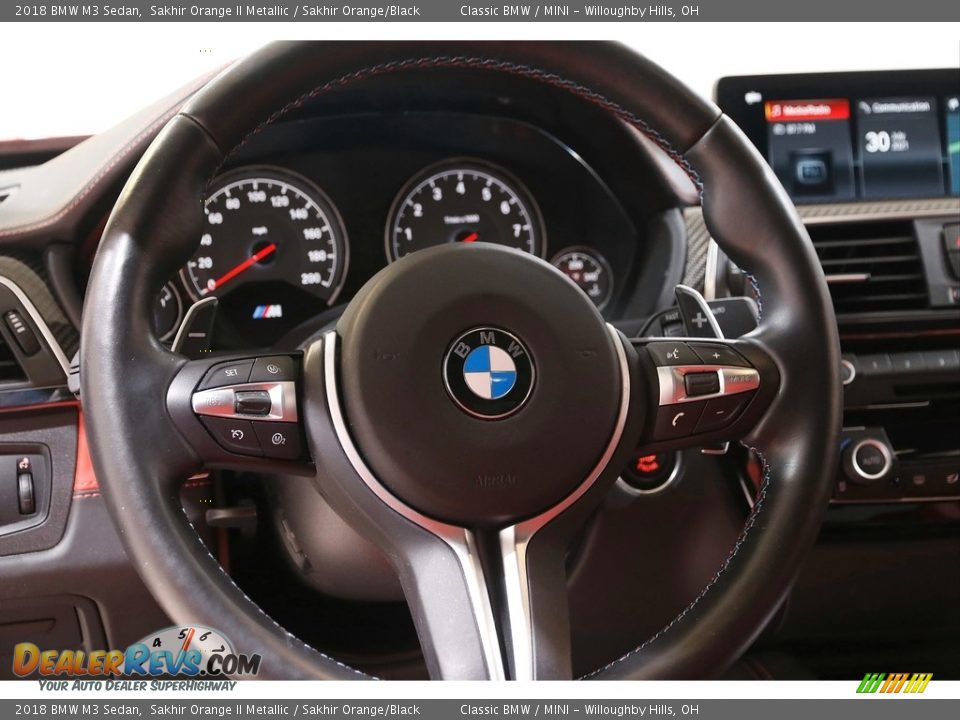
Task: Adjust the center air vent slider tab
Action: click(x=846, y=279)
